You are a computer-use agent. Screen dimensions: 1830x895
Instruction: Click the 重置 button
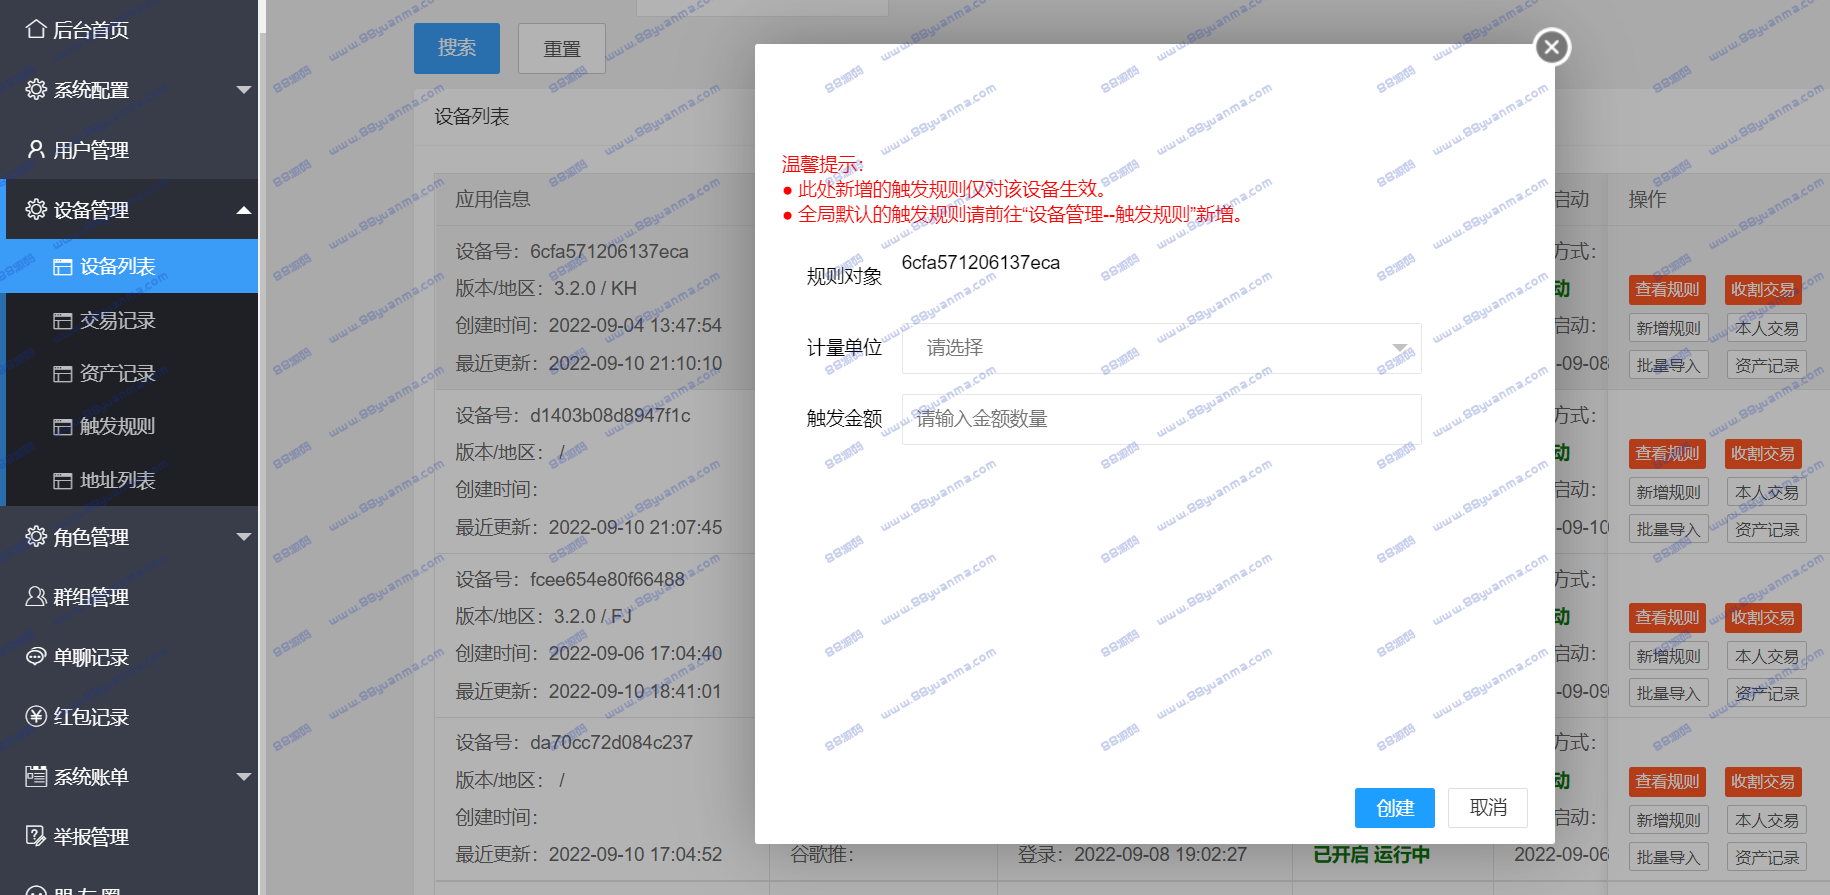click(562, 48)
